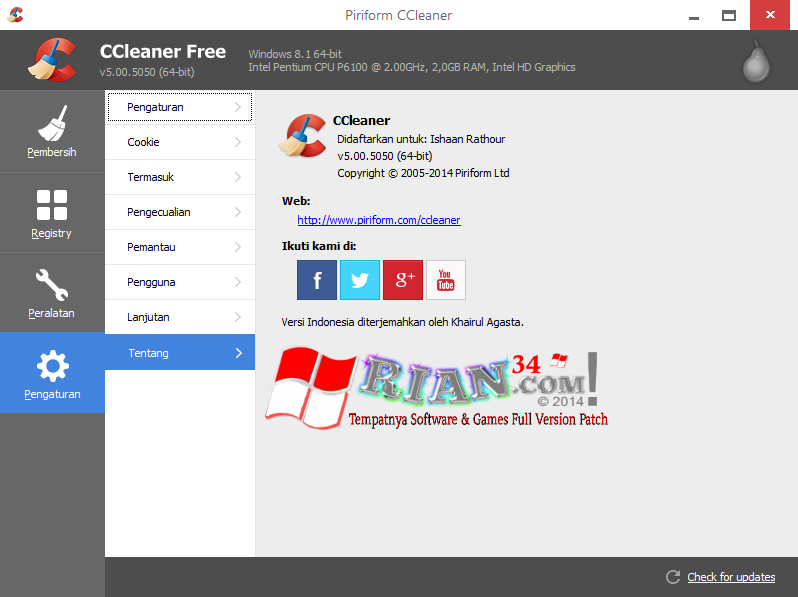Click the Khairul Agasta translation credit text

point(403,322)
